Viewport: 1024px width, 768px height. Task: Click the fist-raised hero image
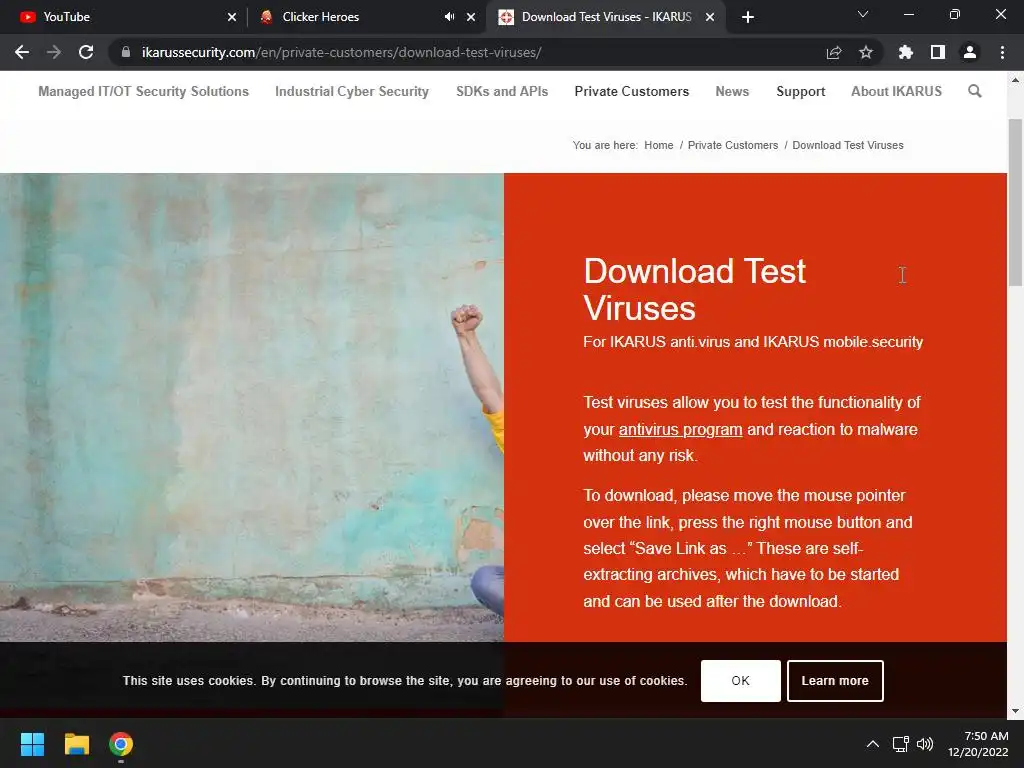pyautogui.click(x=251, y=407)
